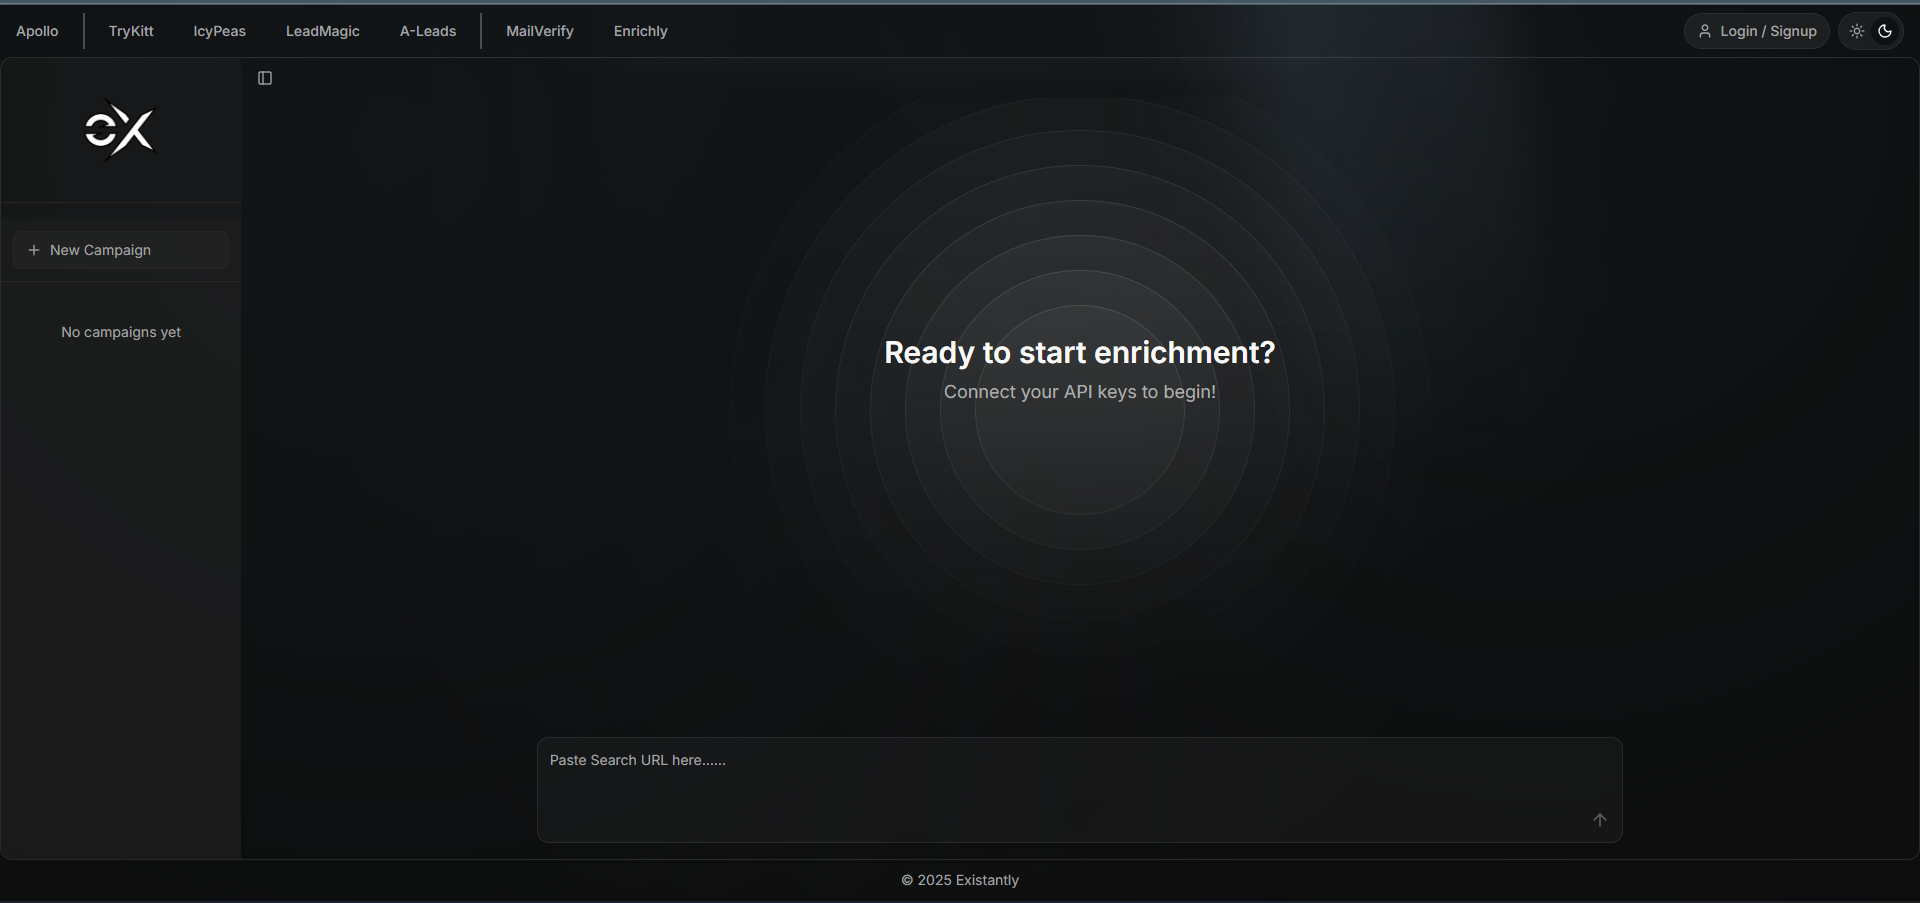The height and width of the screenshot is (903, 1920).
Task: Select the Enrichly tab
Action: pyautogui.click(x=640, y=31)
